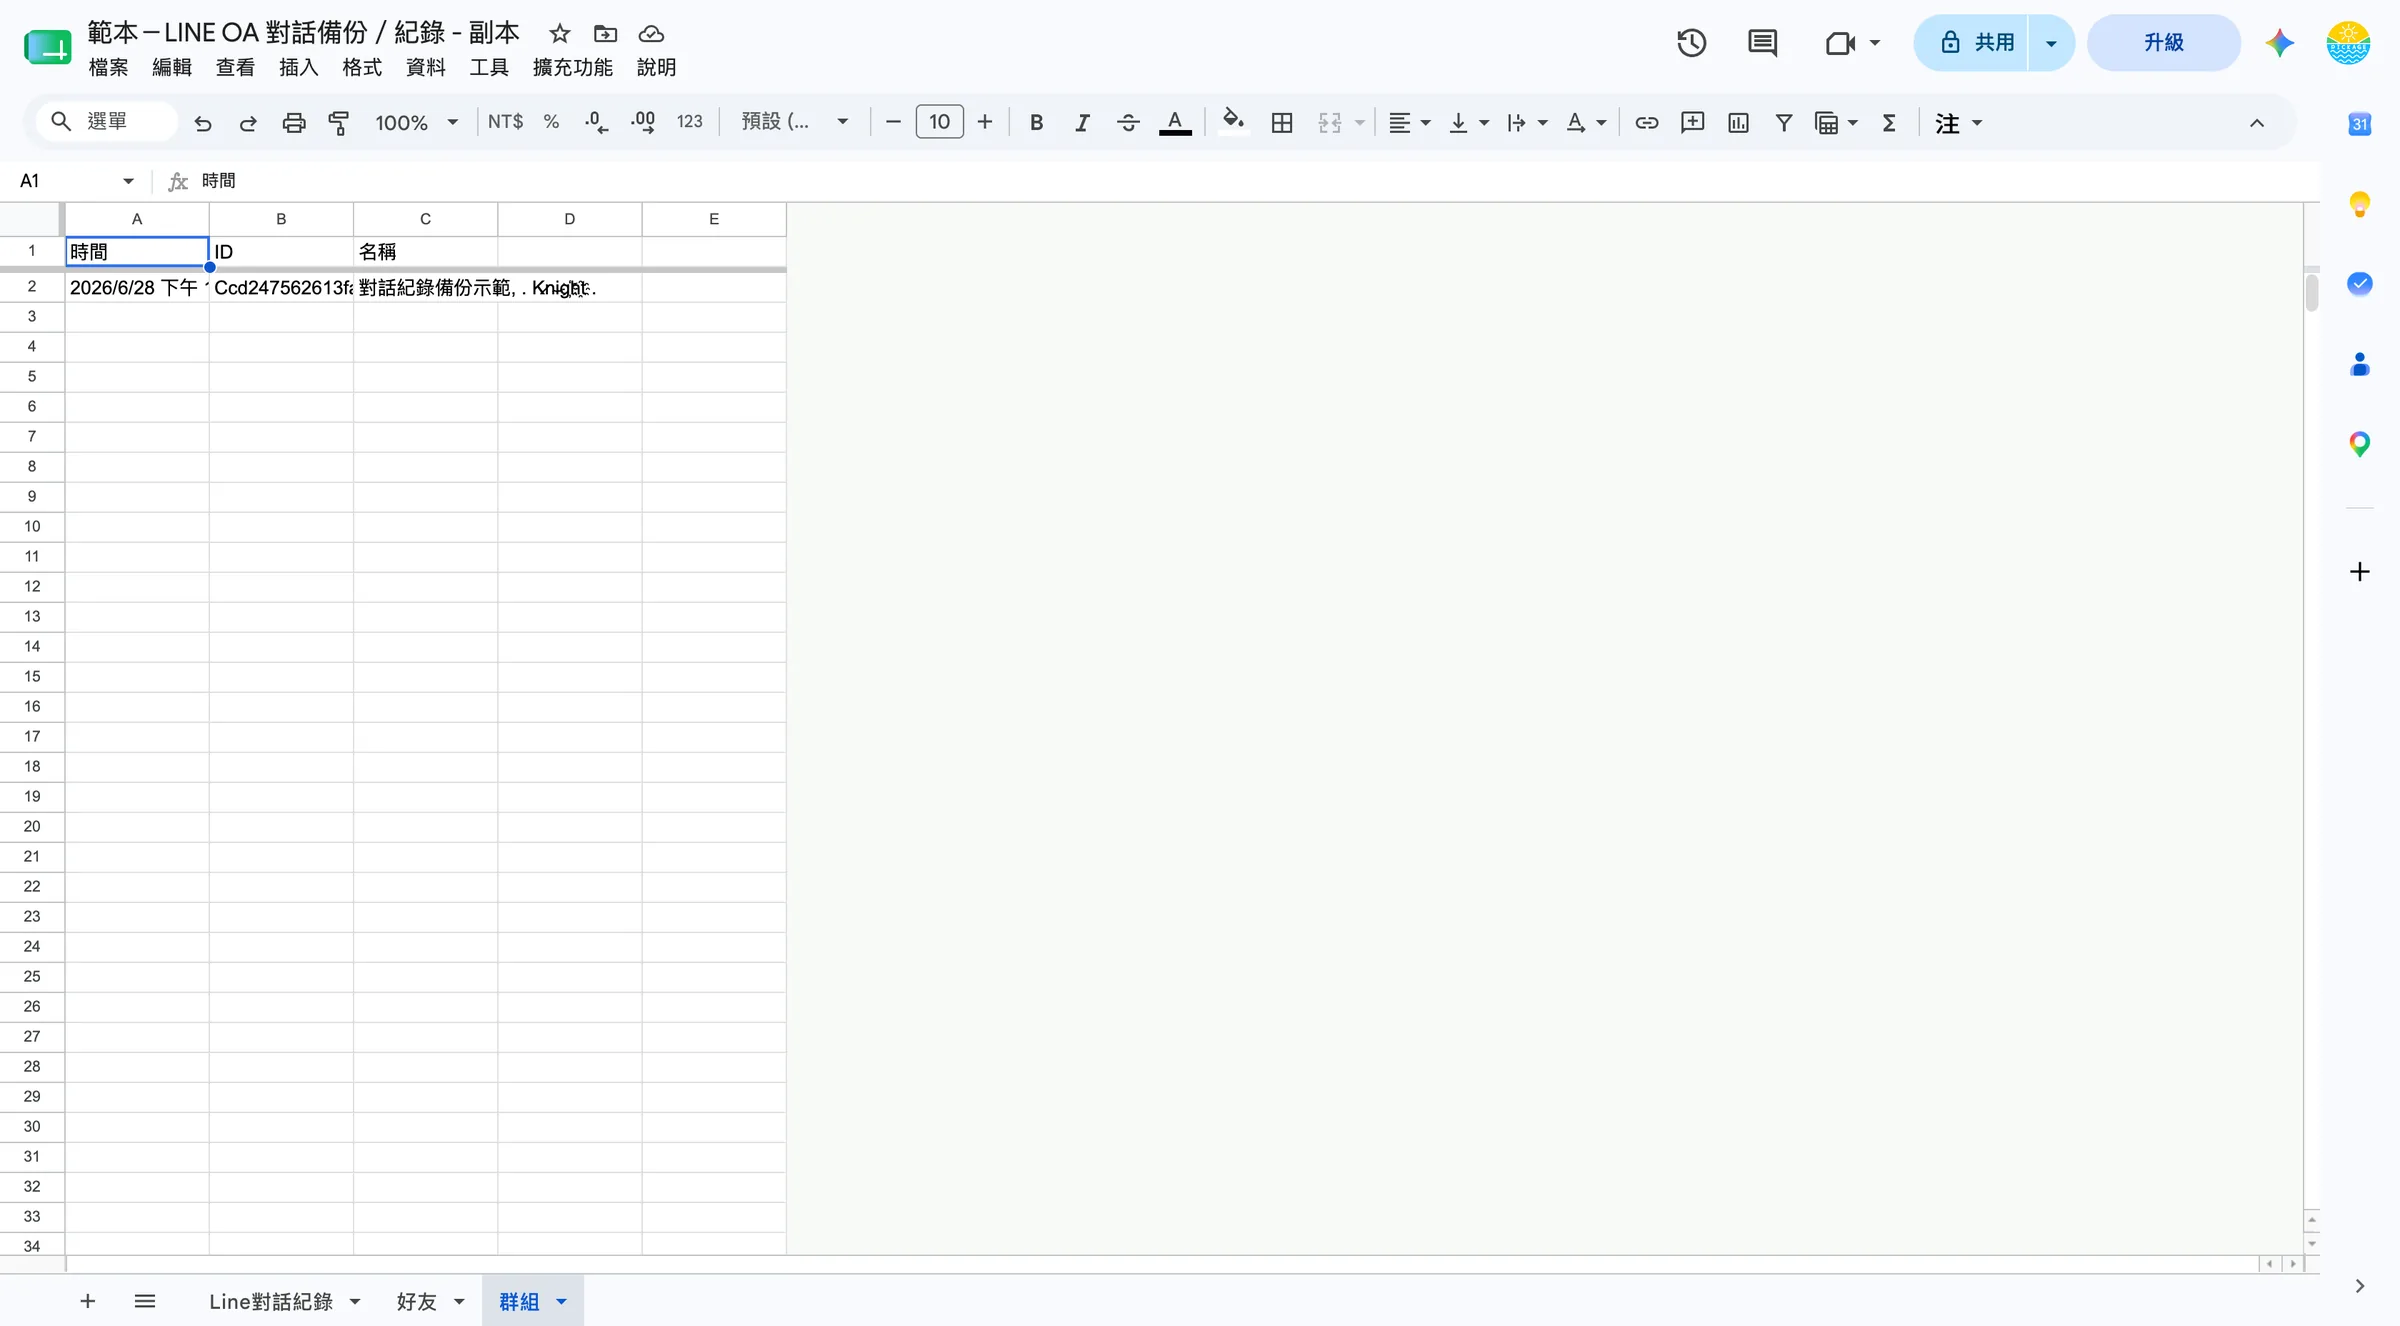
Task: Open functions sigma icon
Action: point(1889,123)
